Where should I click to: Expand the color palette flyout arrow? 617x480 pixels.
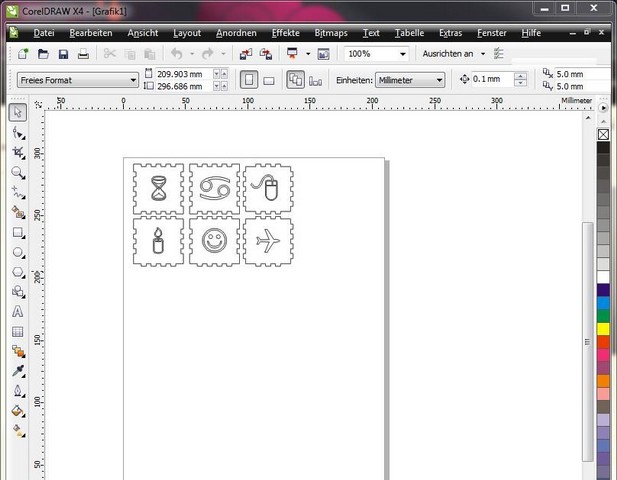[603, 108]
